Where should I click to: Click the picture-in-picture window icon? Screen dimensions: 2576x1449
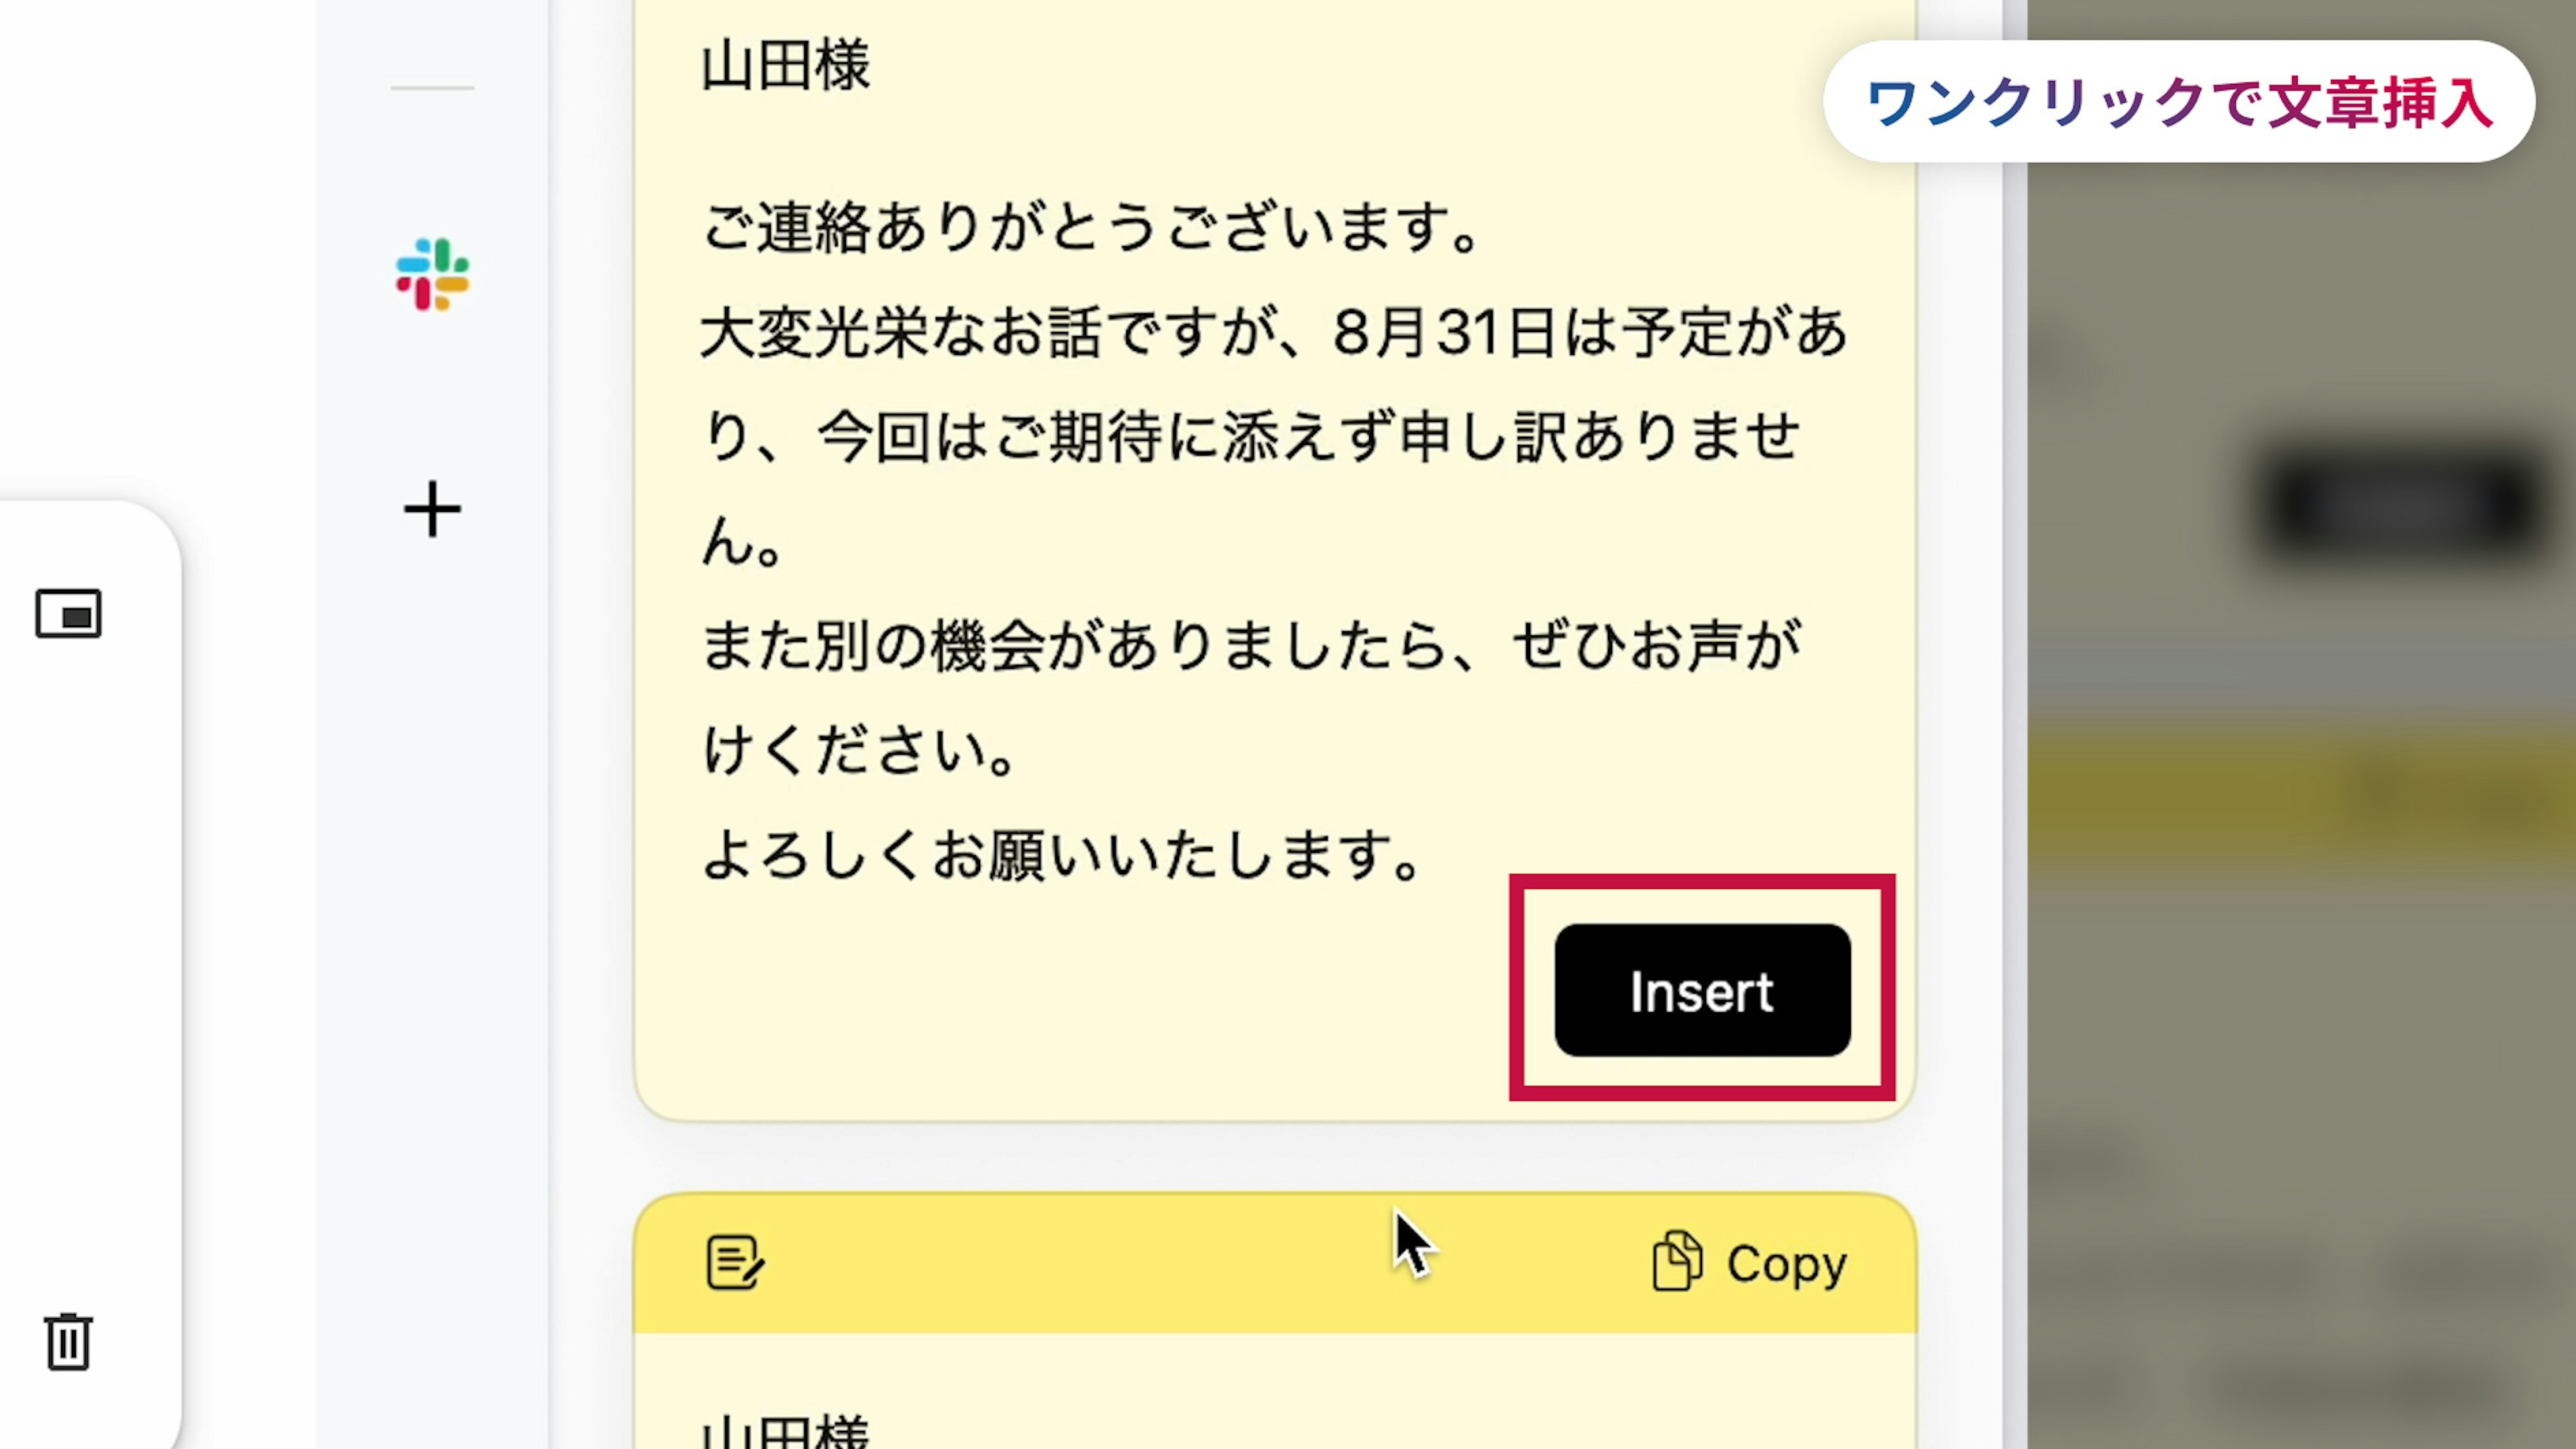68,613
